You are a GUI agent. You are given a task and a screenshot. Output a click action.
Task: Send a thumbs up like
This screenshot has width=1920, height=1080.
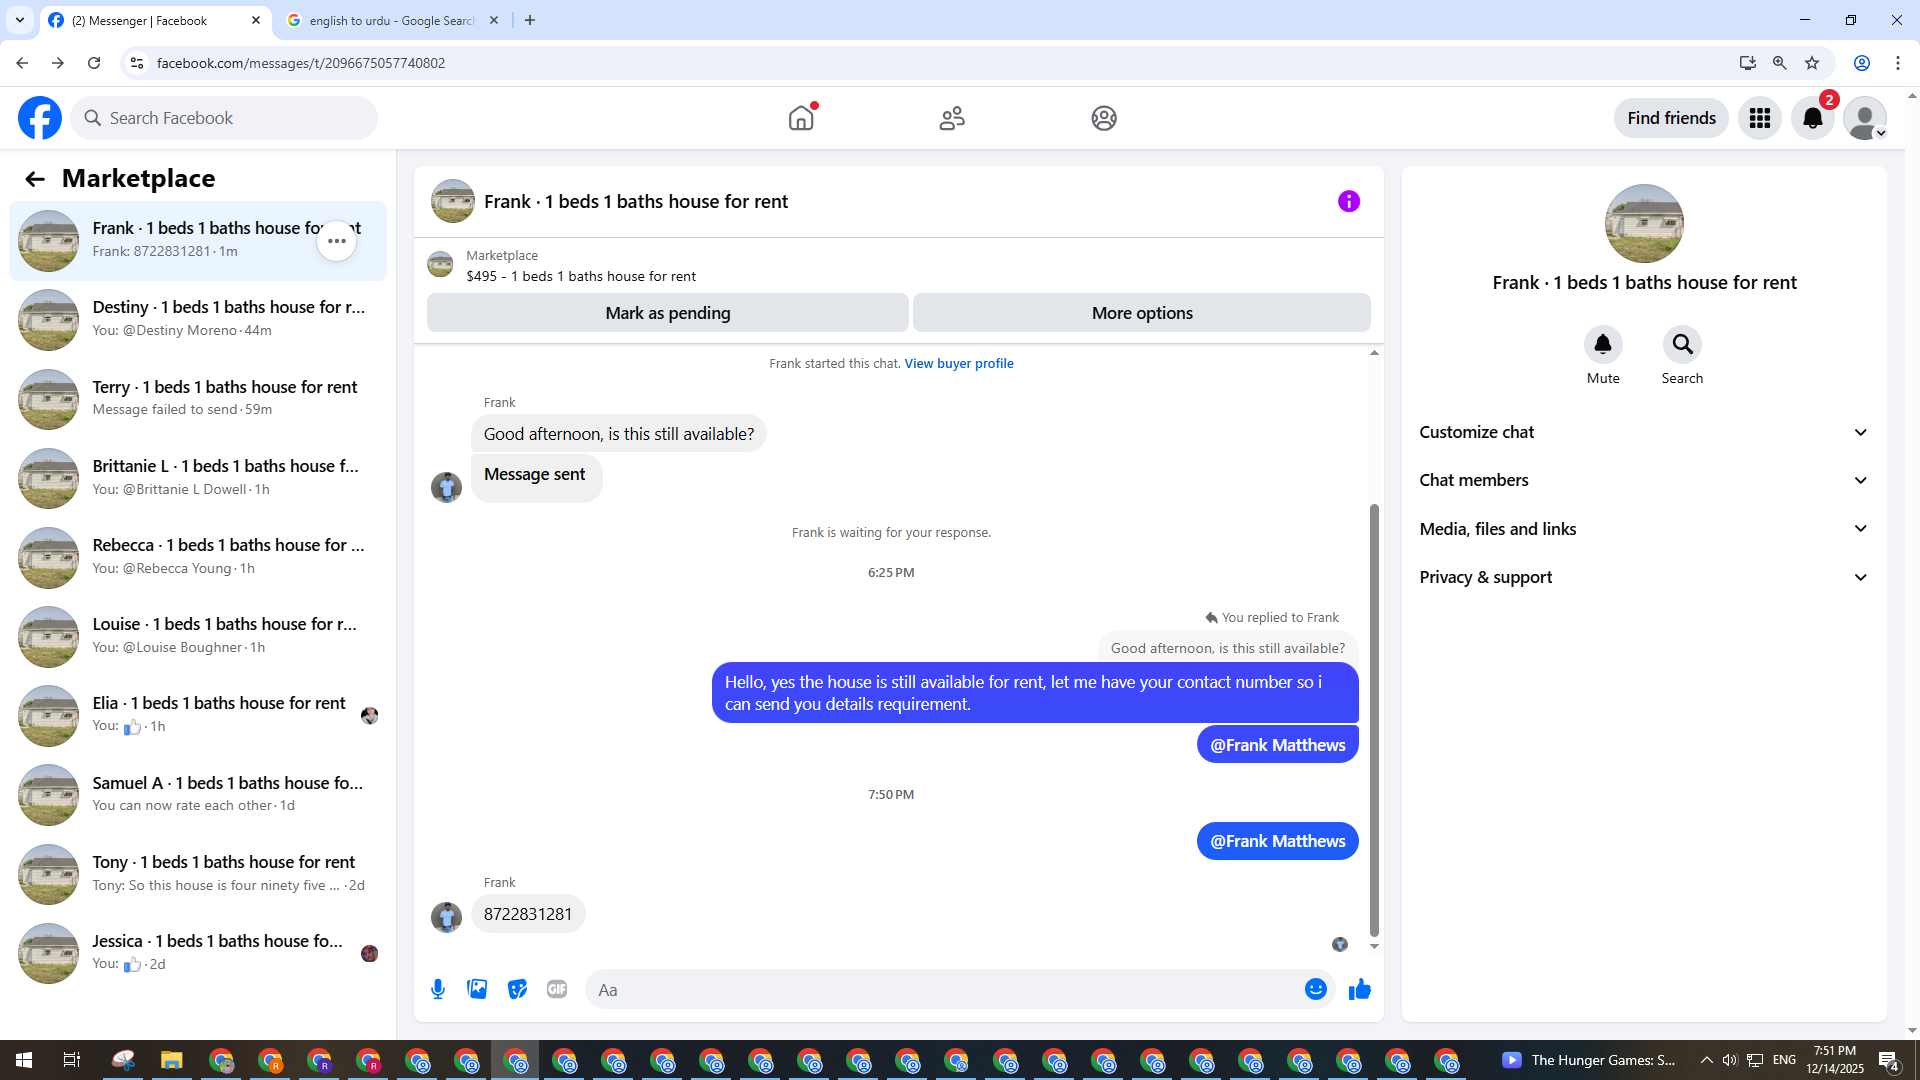point(1359,989)
